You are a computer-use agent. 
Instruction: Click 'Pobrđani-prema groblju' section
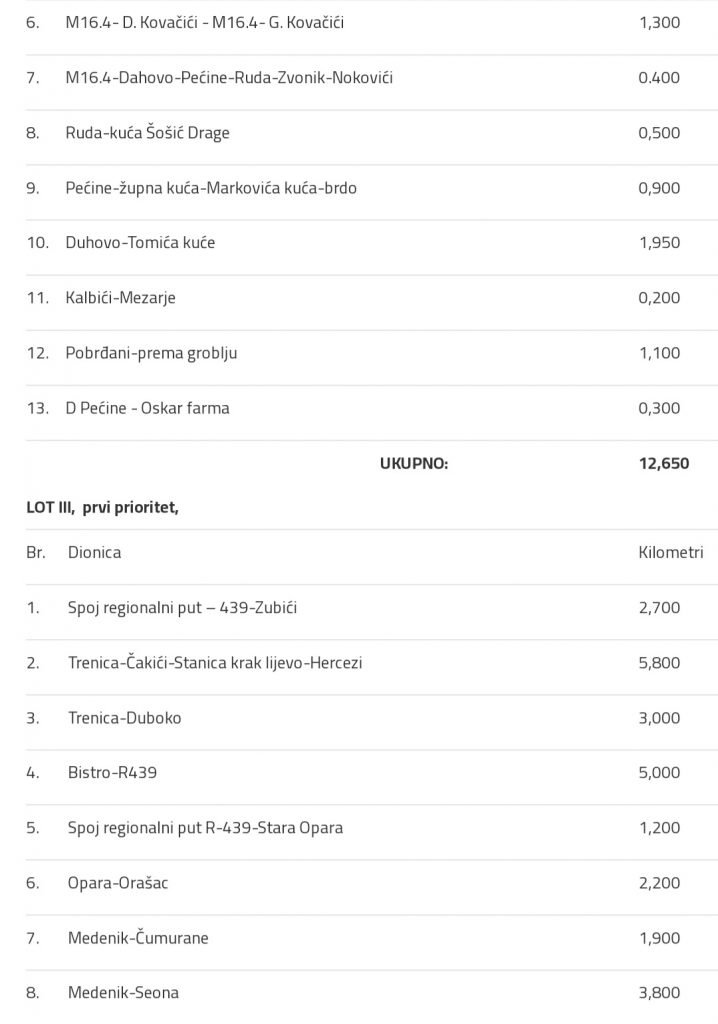coord(151,352)
